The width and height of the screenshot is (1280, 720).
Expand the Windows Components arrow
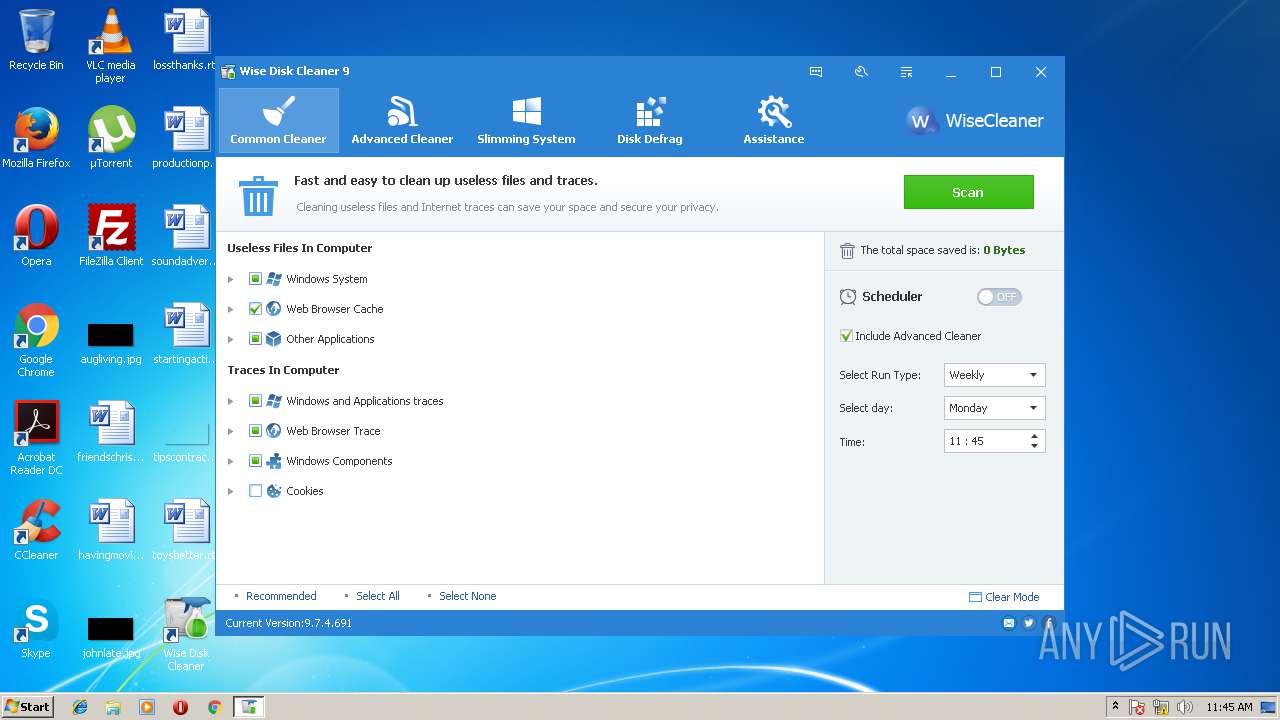(x=231, y=461)
